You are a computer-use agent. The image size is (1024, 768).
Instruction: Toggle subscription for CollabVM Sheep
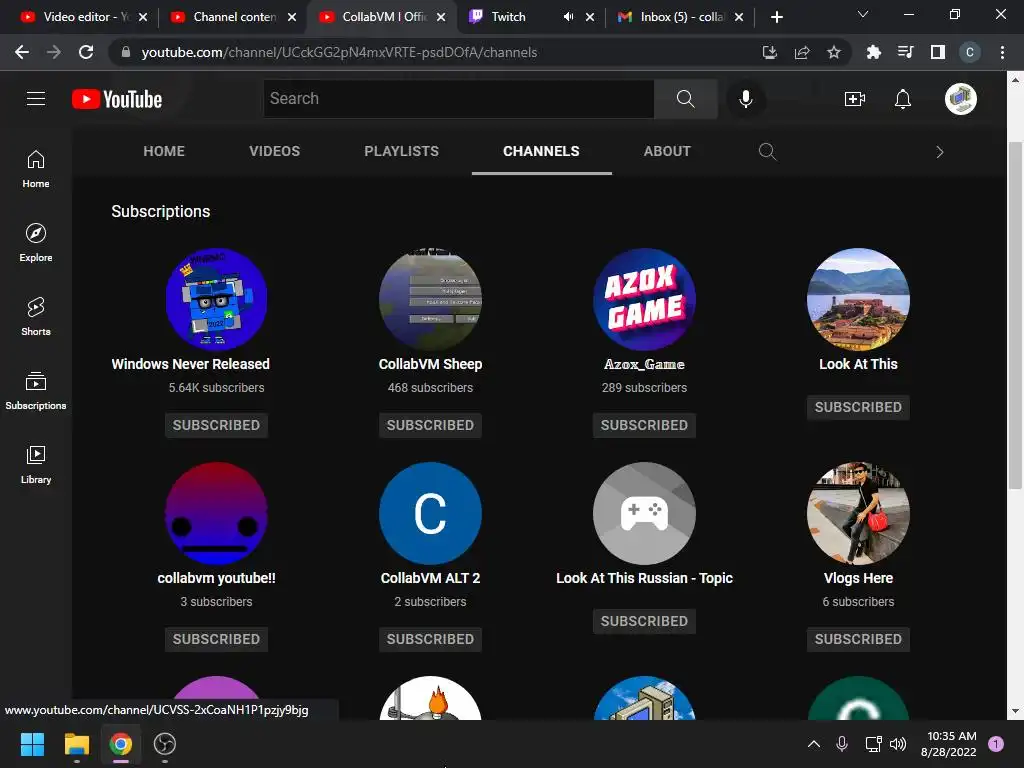430,425
